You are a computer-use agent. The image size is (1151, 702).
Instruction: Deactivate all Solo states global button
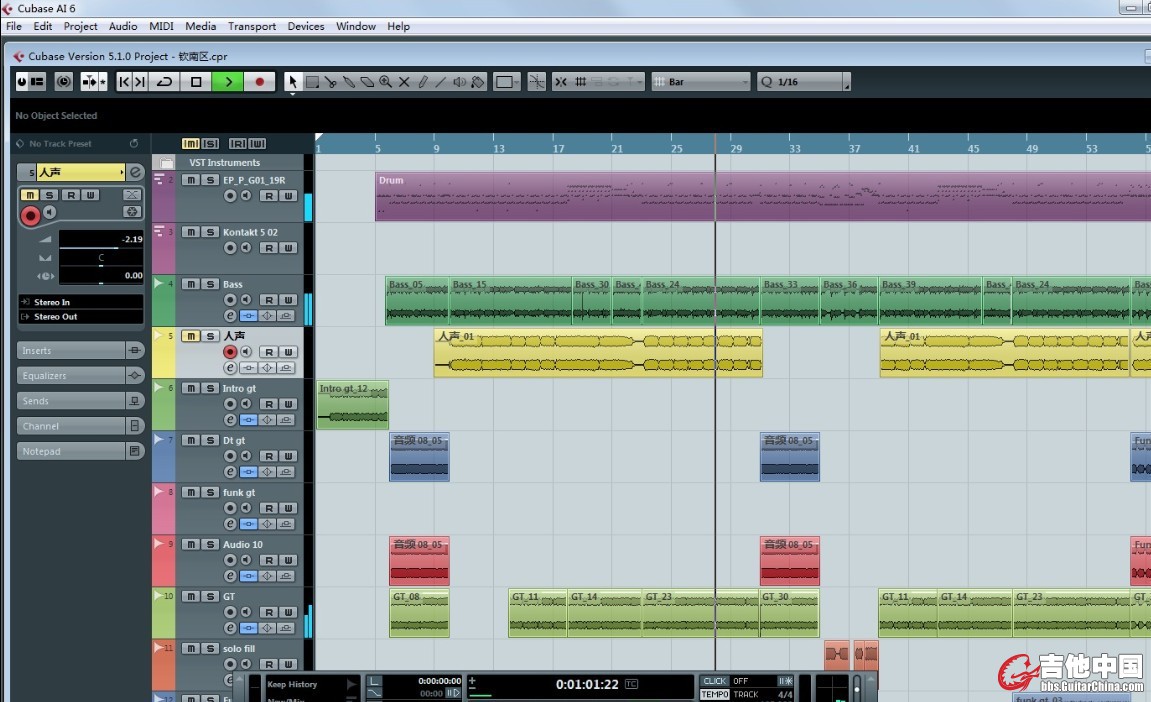[x=210, y=144]
